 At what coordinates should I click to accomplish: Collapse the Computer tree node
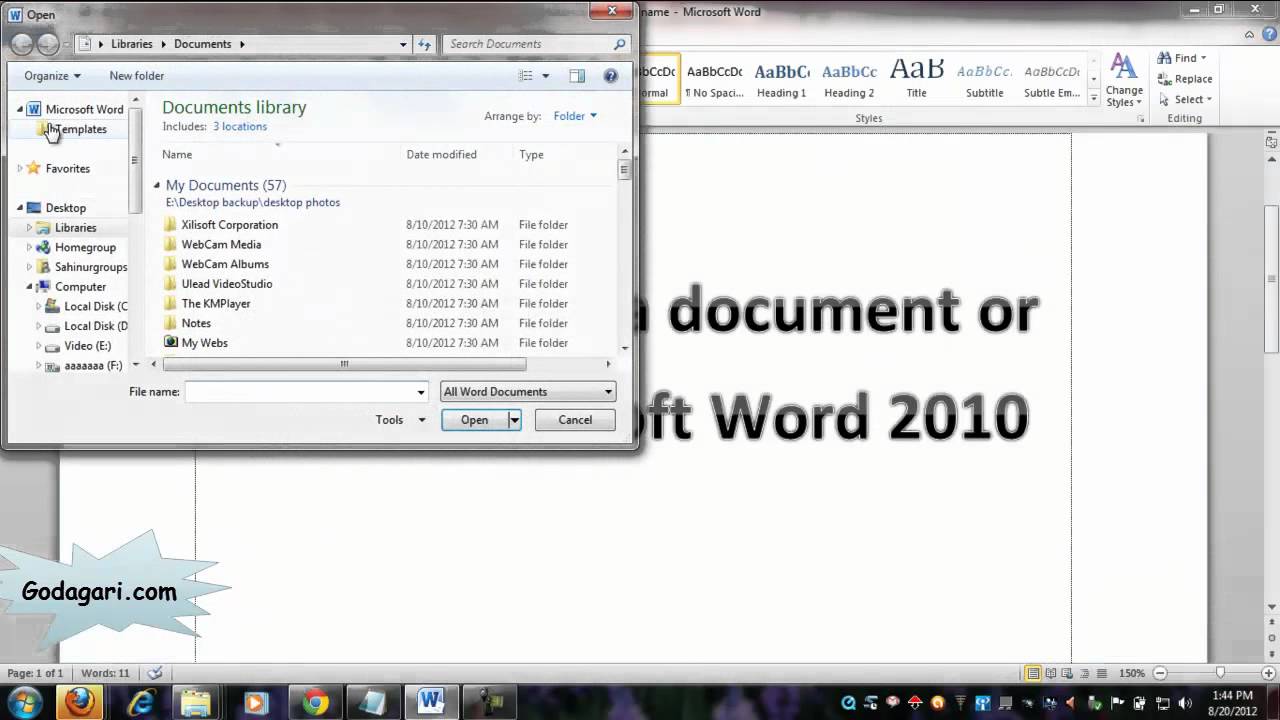(x=30, y=287)
